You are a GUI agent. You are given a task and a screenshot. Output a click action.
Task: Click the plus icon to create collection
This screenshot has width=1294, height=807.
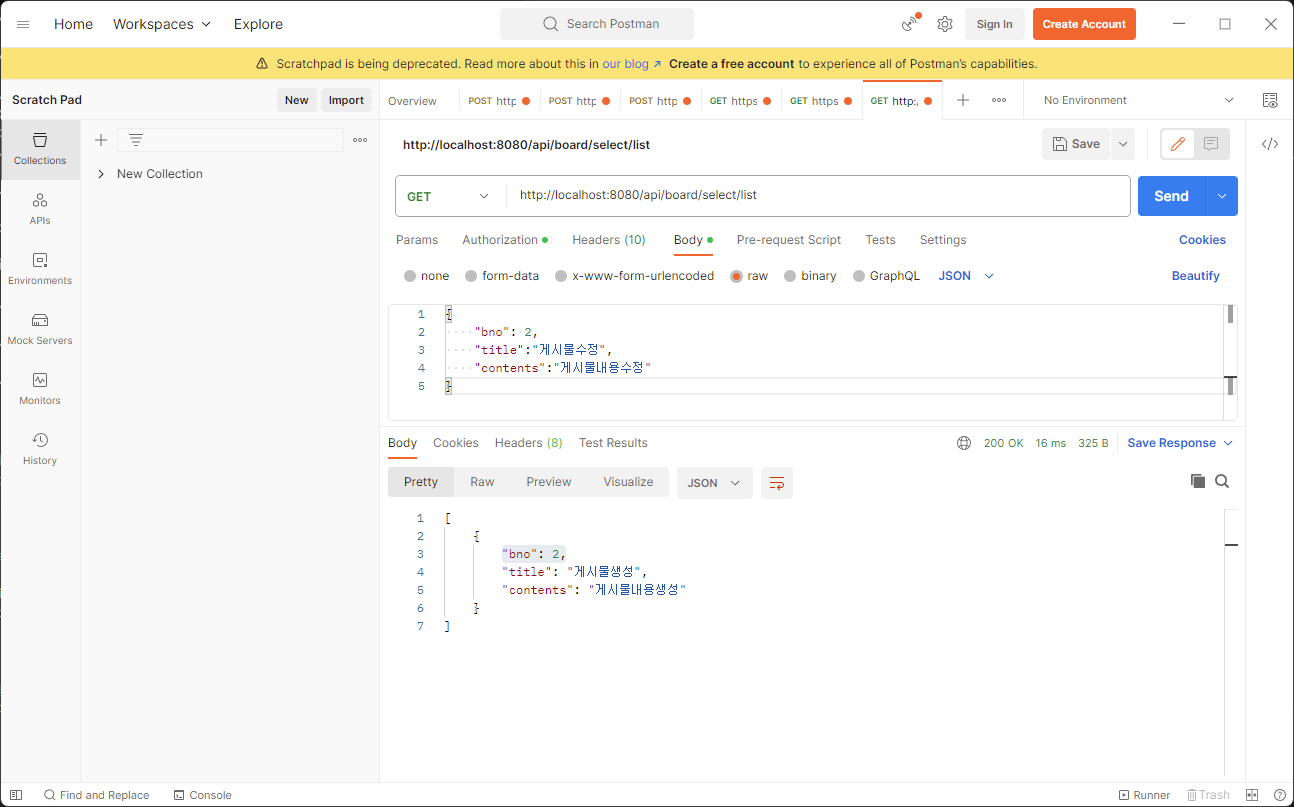100,140
